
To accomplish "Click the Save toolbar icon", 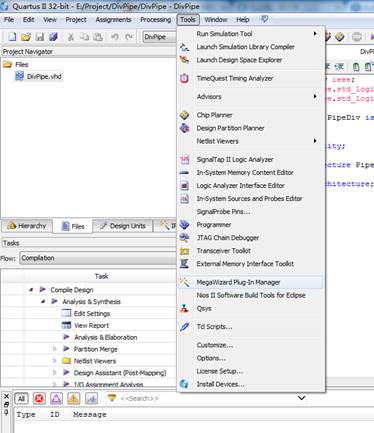I will [40, 37].
